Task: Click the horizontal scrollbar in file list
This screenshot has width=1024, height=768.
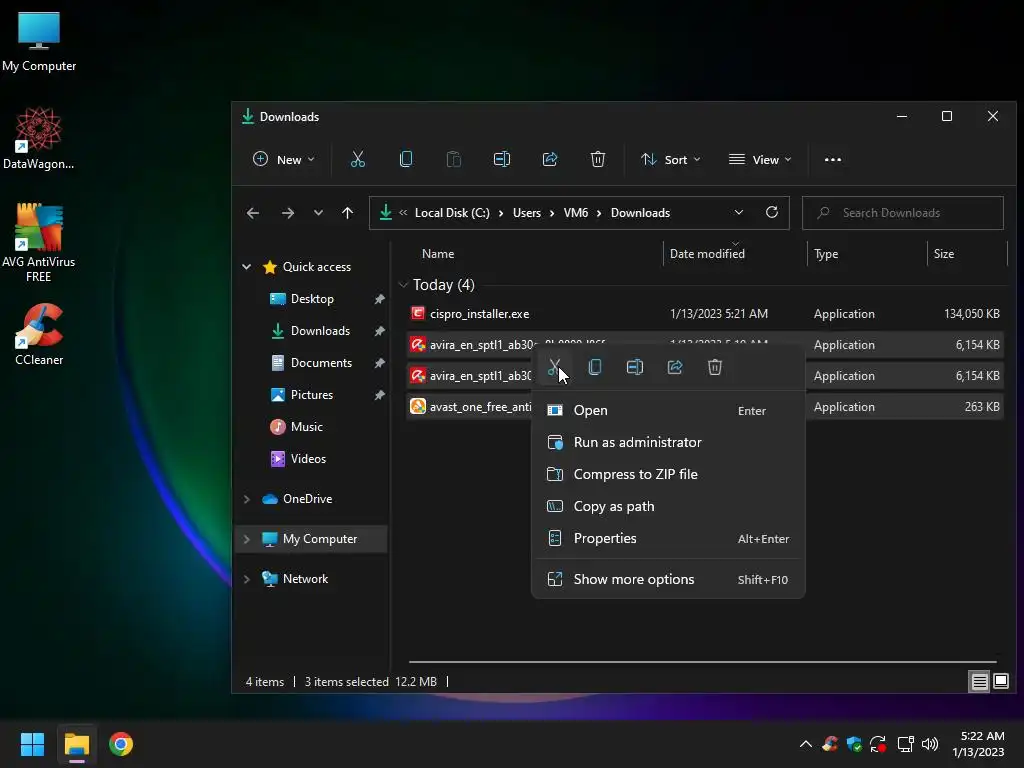Action: (703, 662)
